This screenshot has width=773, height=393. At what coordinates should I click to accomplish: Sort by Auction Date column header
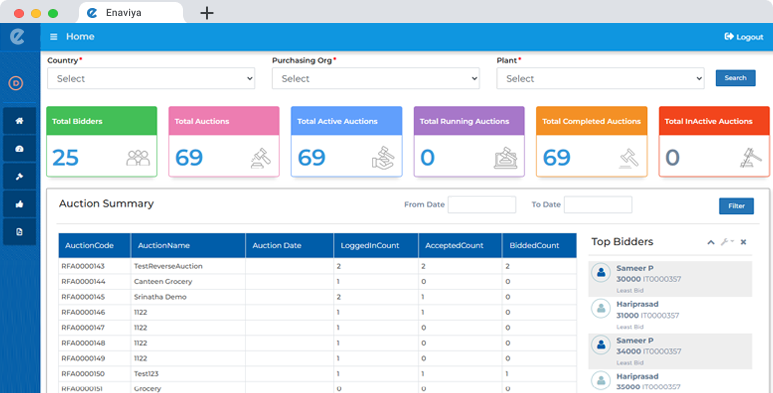pos(289,246)
